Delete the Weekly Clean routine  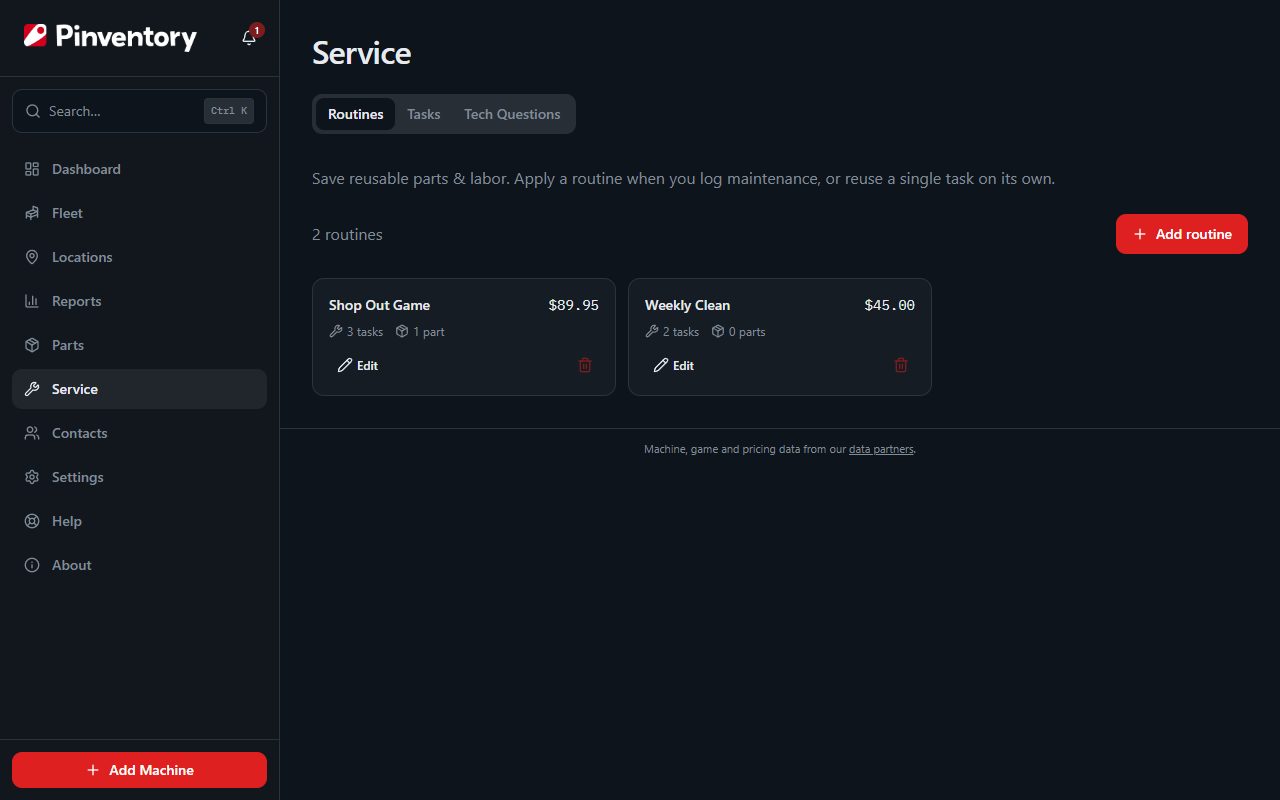pos(901,365)
